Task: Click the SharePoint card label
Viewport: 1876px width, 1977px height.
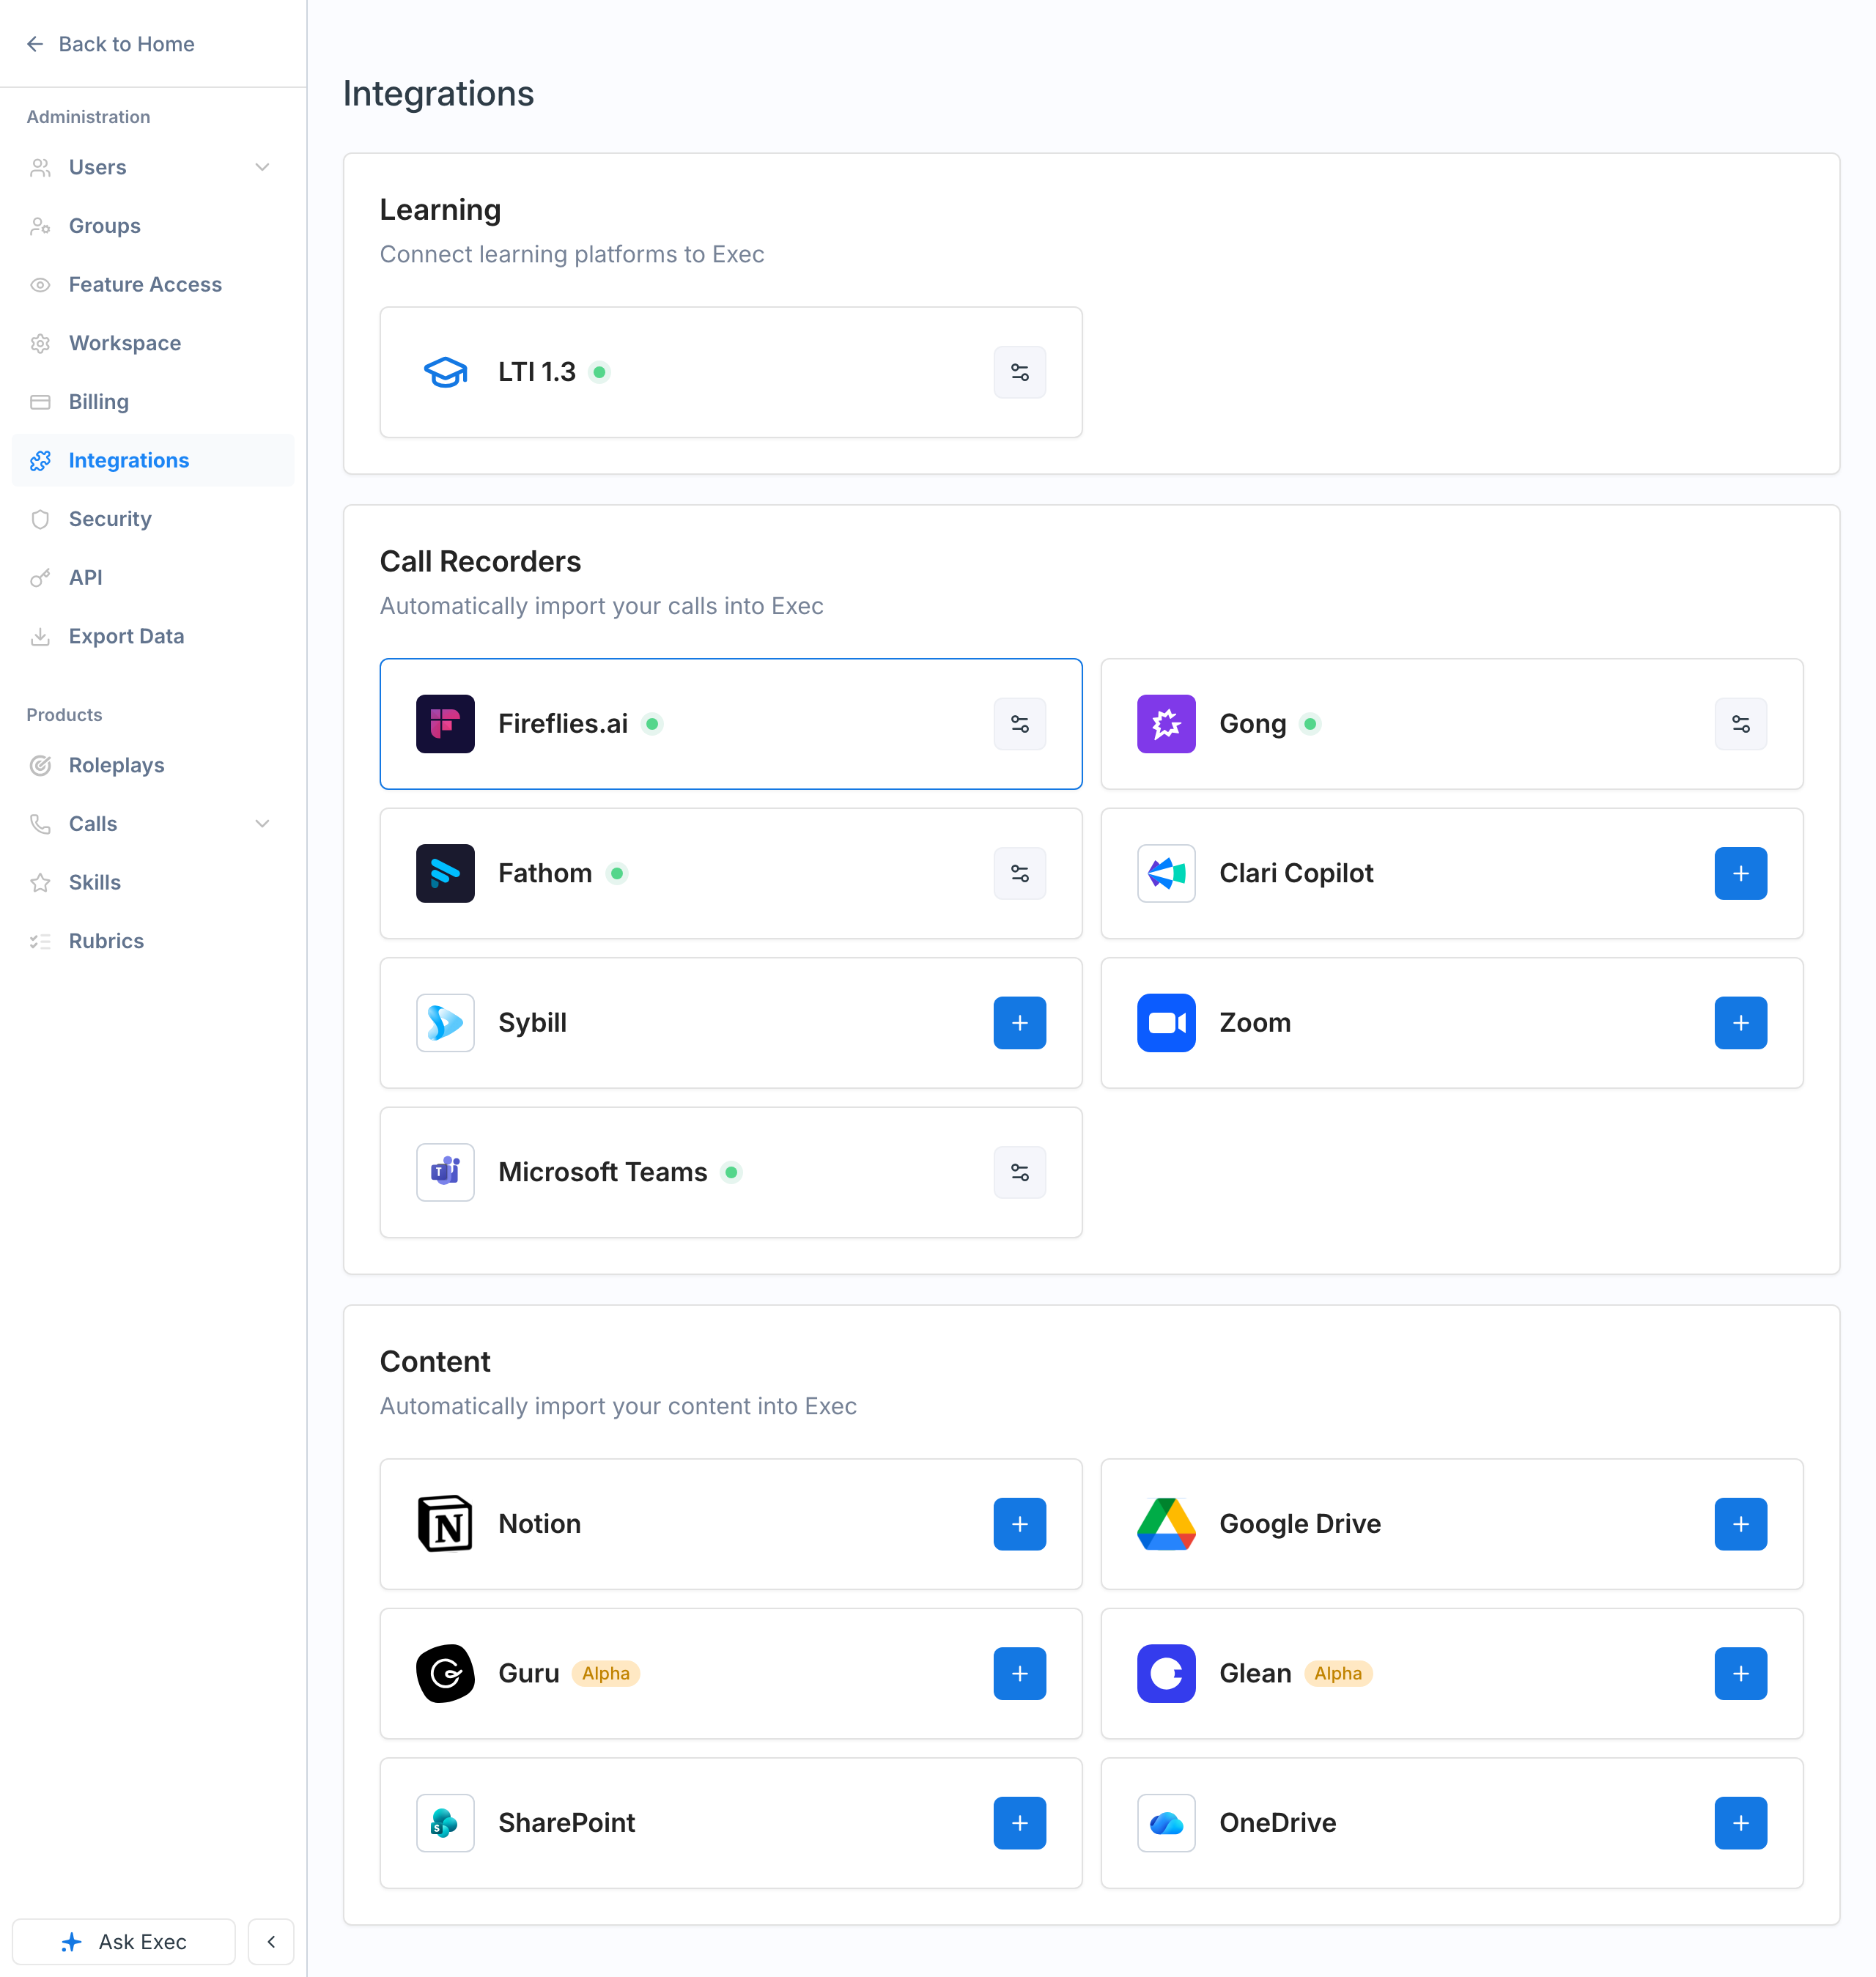Action: click(567, 1823)
